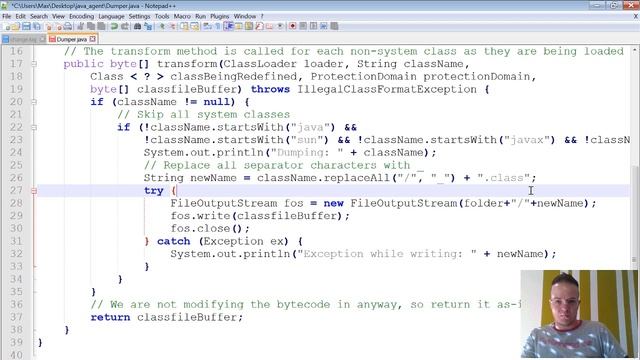Collapse the fold at line 17 transform method
This screenshot has width=640, height=360.
tap(34, 64)
